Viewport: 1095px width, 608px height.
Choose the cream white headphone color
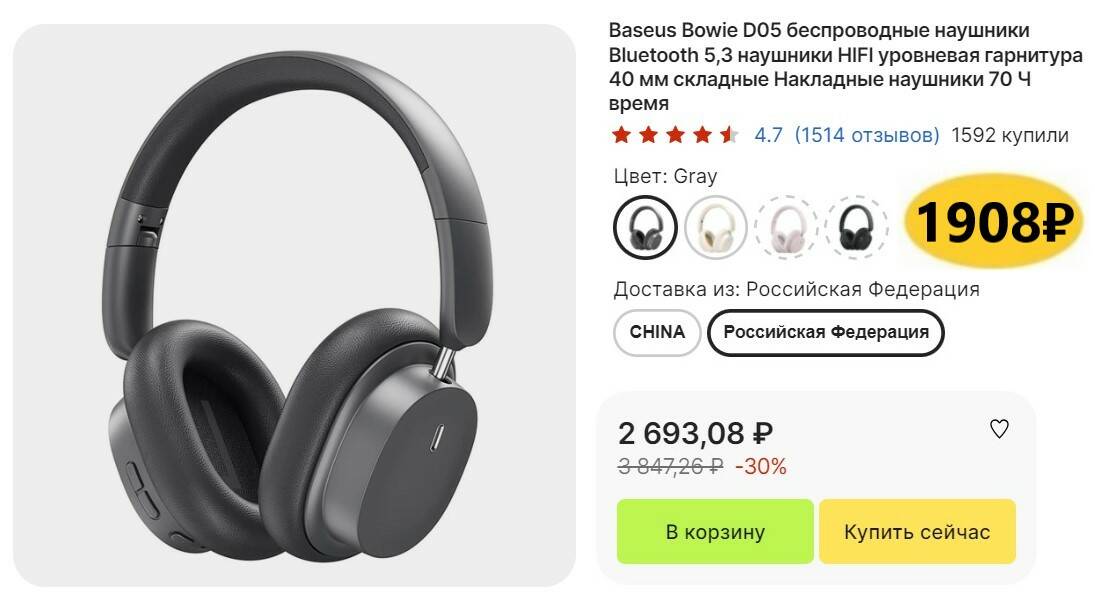[716, 228]
